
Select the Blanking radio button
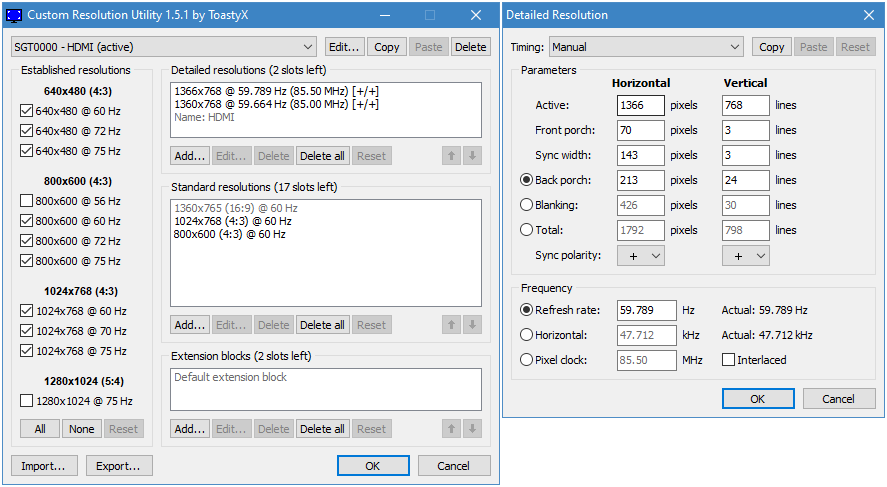click(x=526, y=205)
